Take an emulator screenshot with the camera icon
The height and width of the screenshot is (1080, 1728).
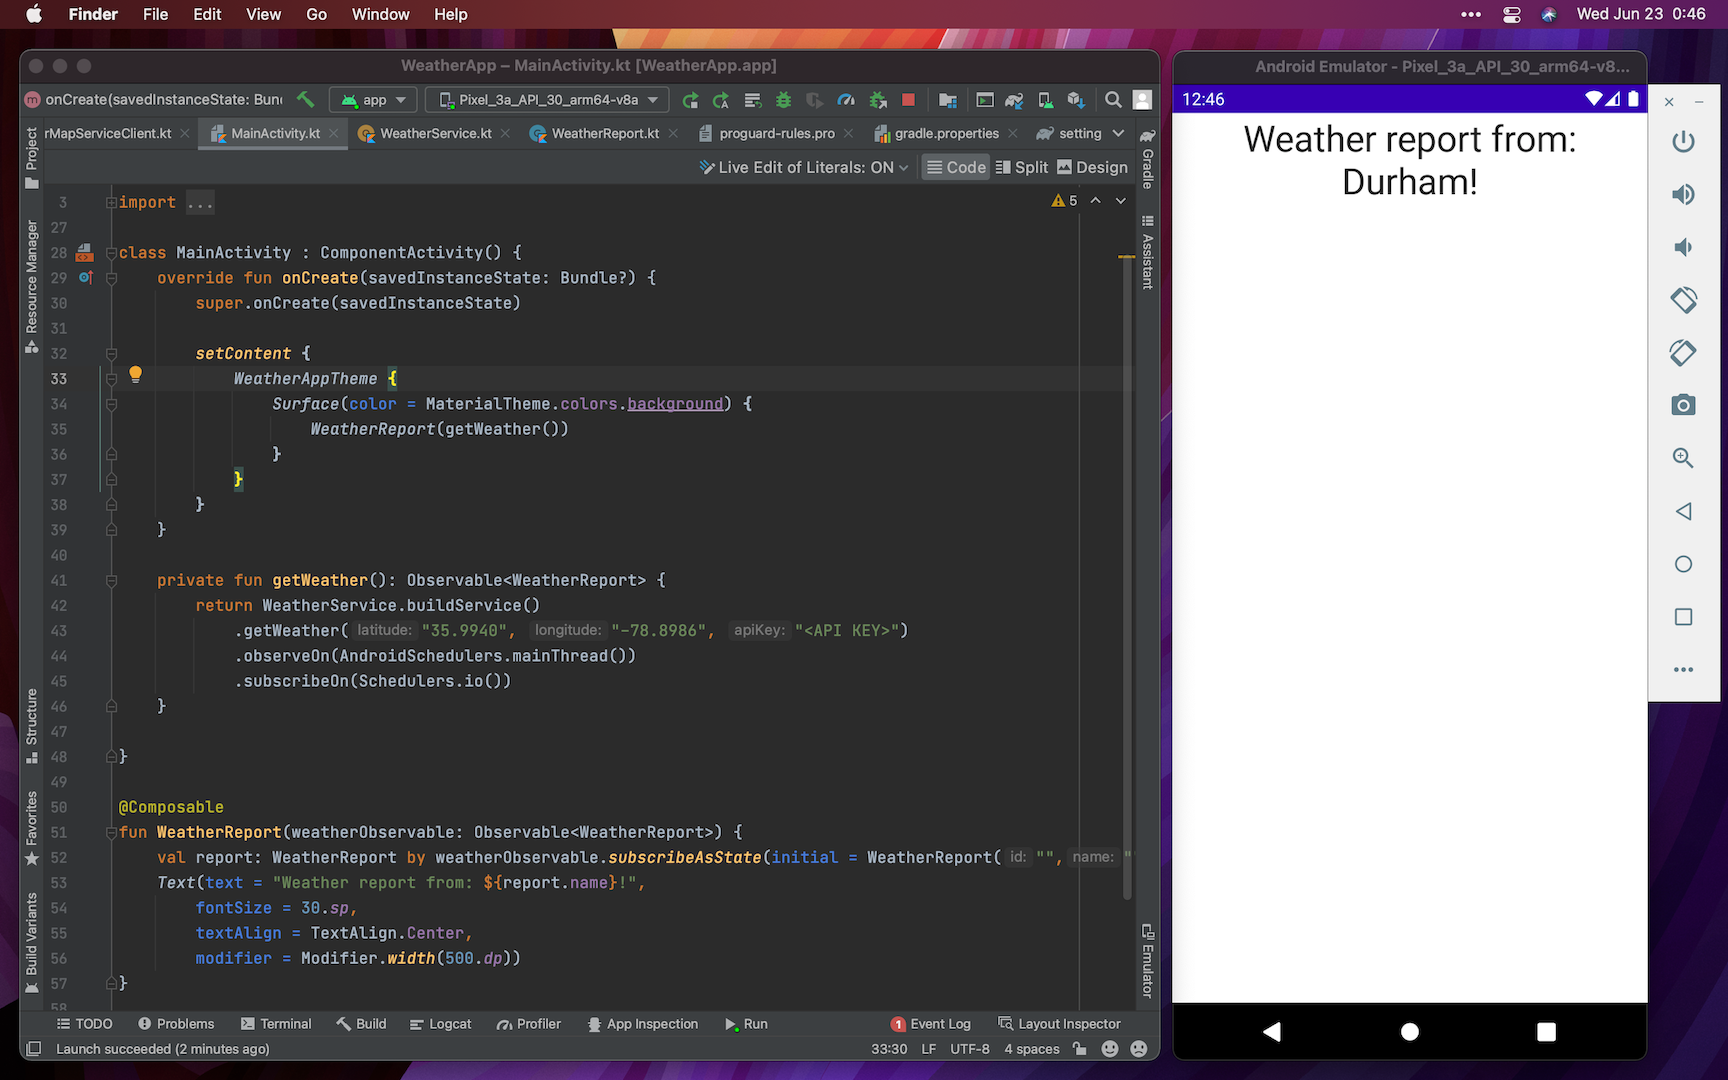click(x=1683, y=405)
